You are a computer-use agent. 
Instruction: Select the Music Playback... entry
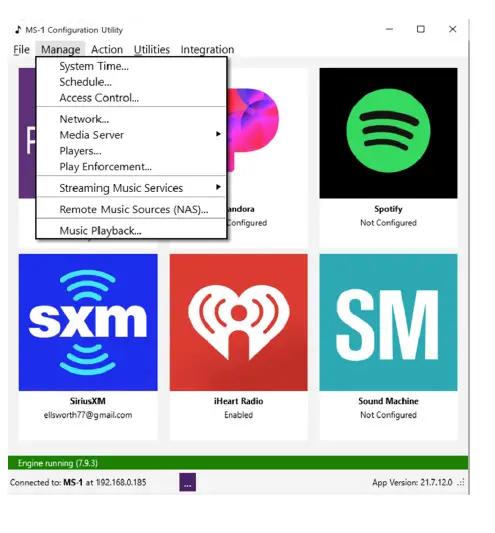131,230
